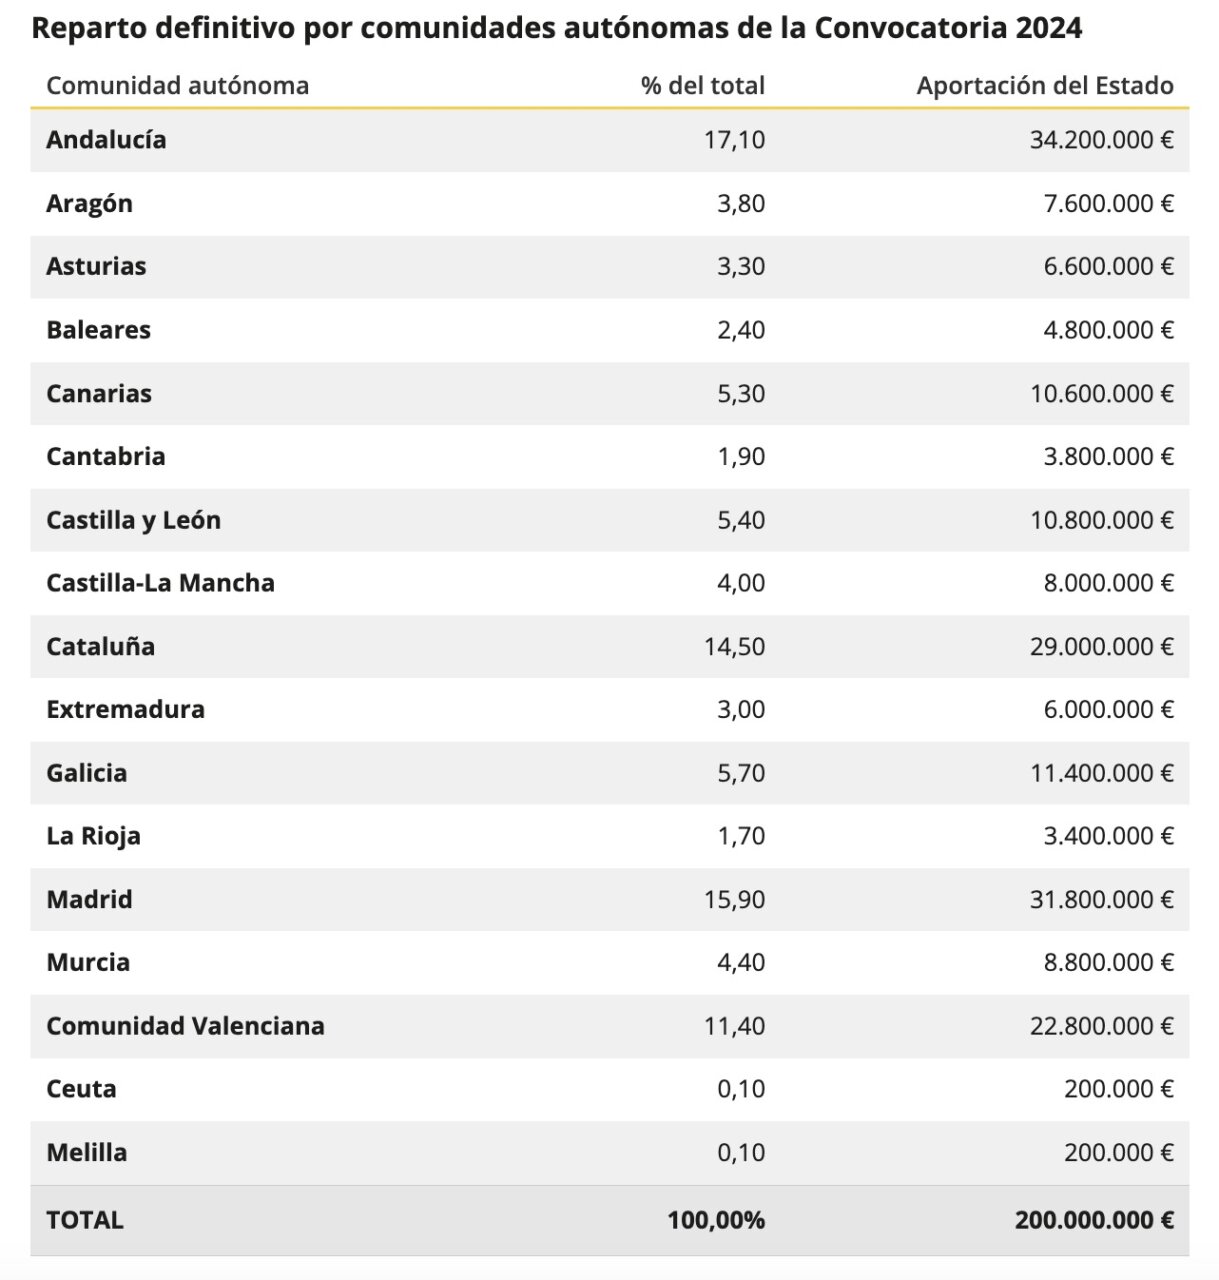Select the table title about Convocatoria 2024
The image size is (1219, 1280).
pos(556,28)
